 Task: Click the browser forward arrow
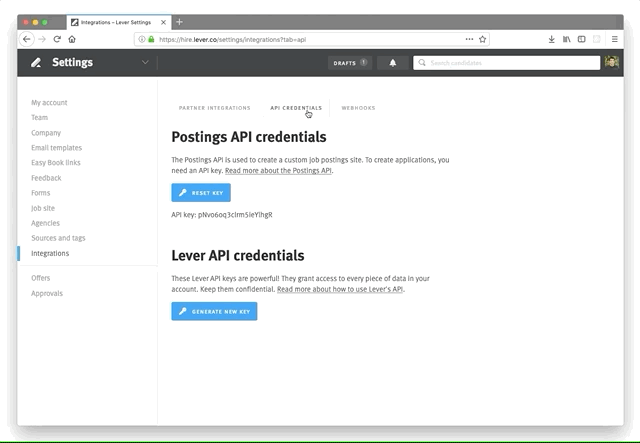coord(42,39)
